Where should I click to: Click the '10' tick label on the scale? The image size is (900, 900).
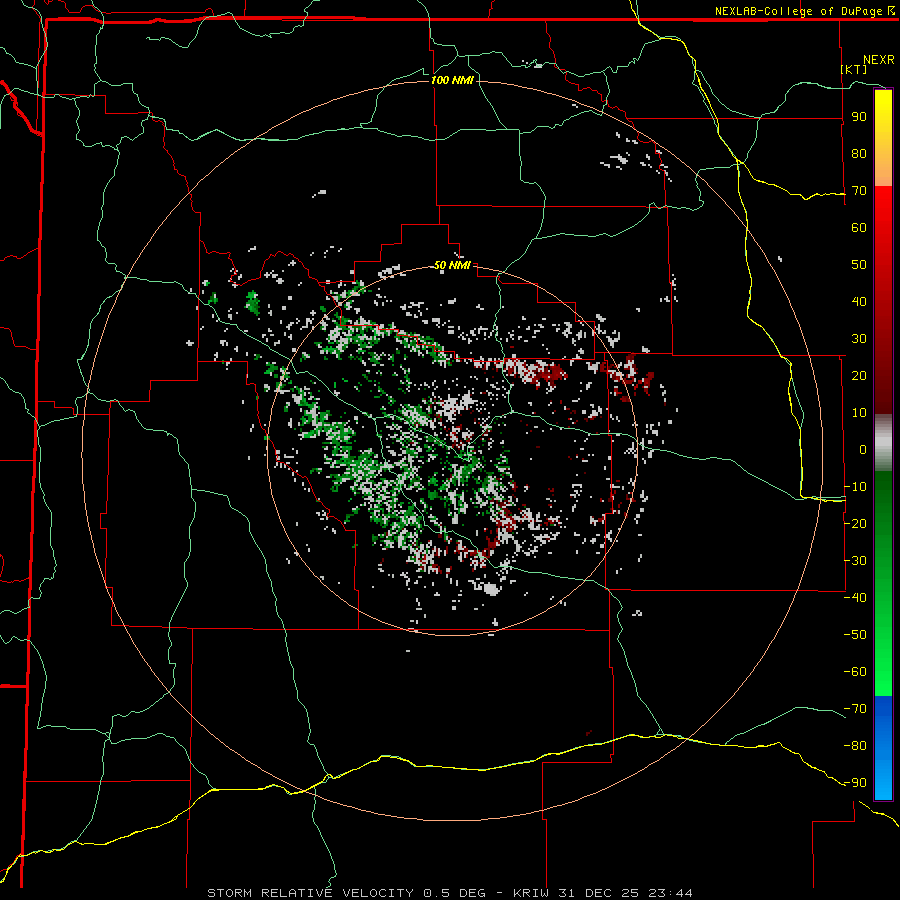click(859, 413)
